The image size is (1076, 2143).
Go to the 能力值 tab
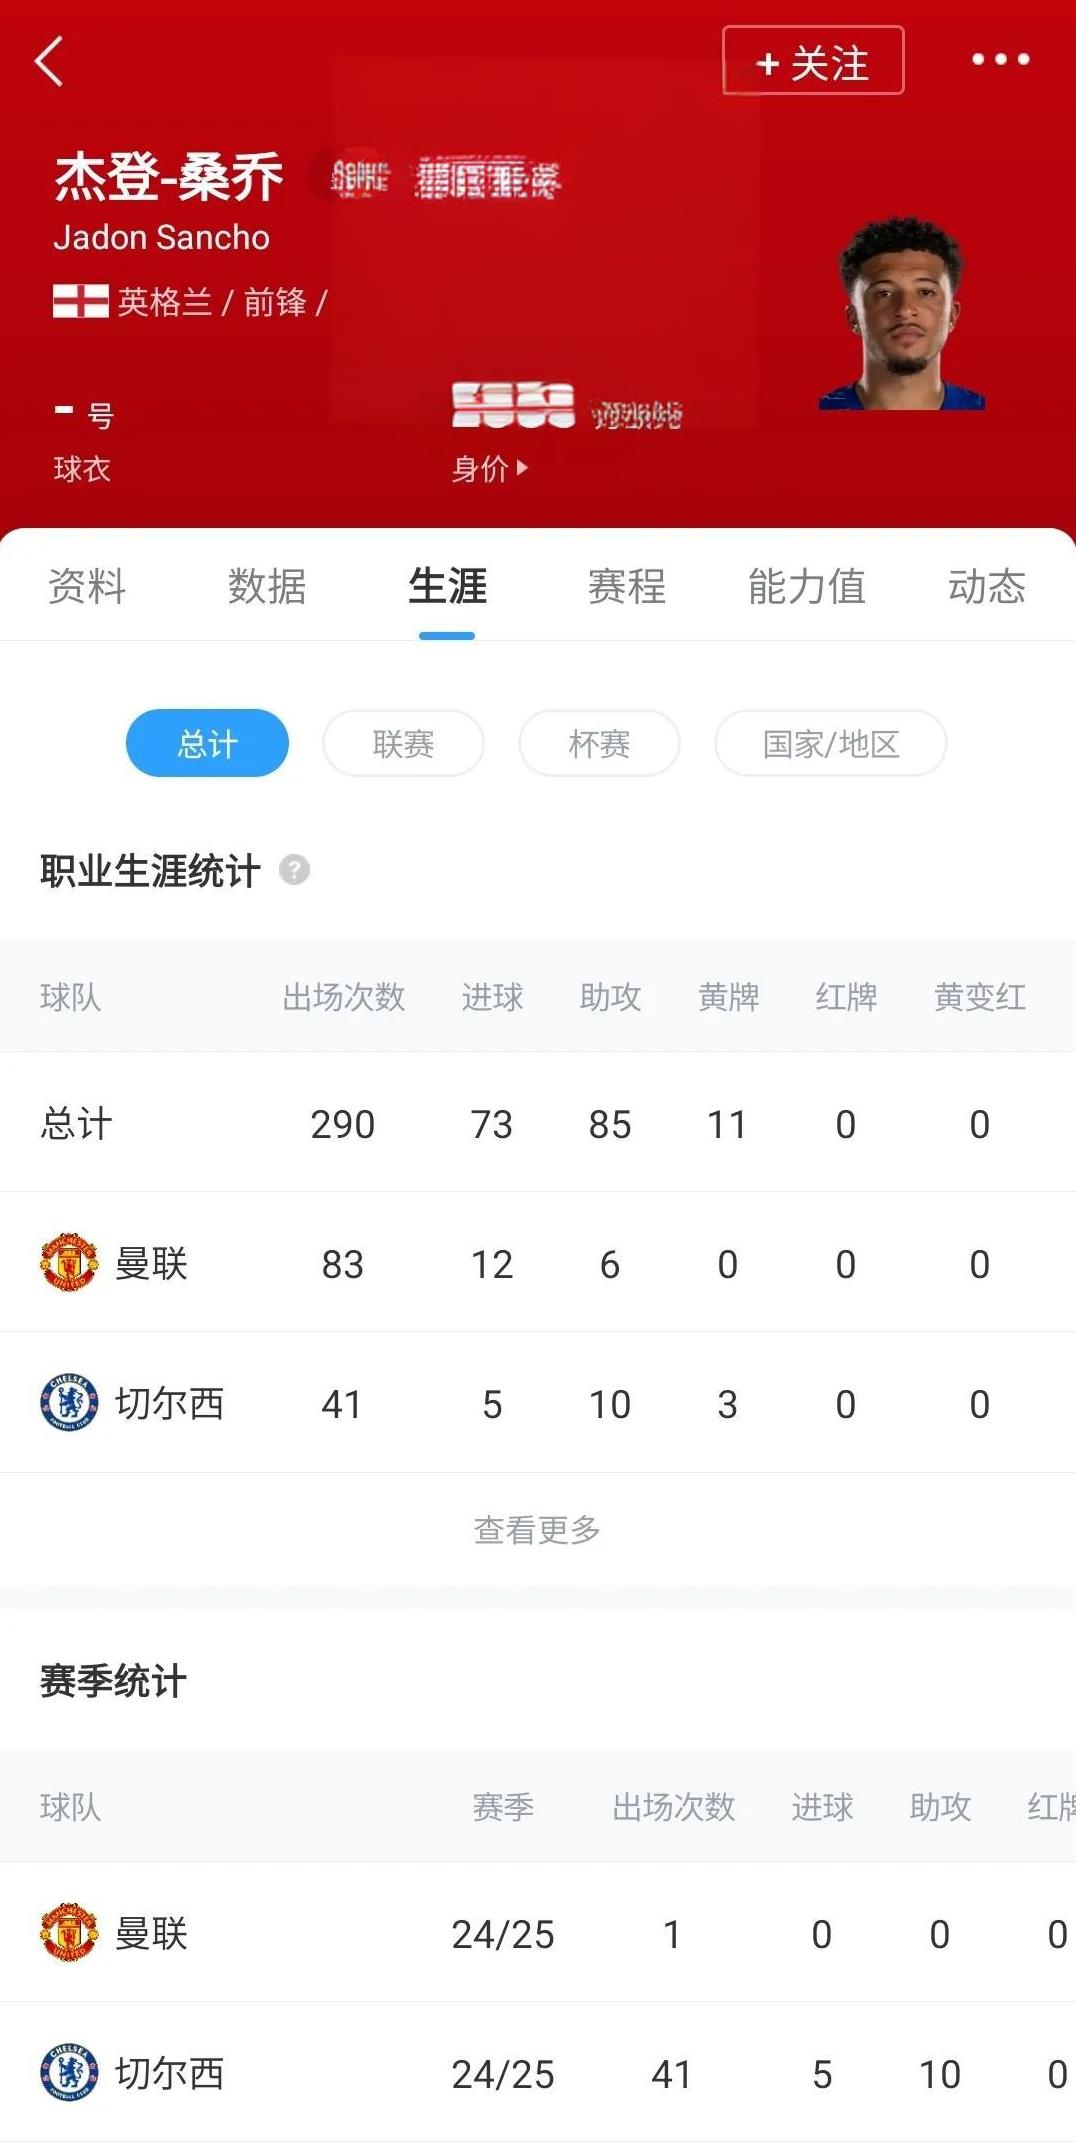807,586
